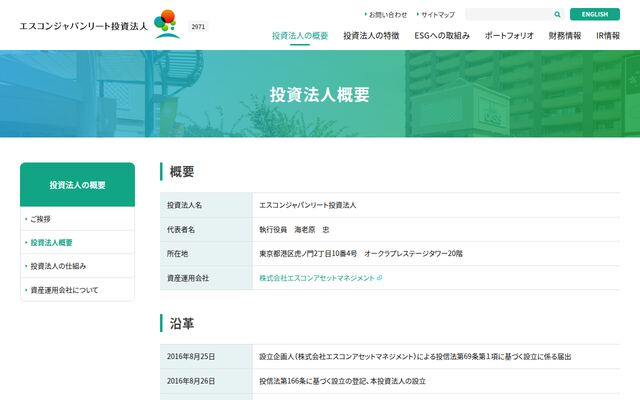Image resolution: width=640 pixels, height=400 pixels.
Task: Click the 投信法第166条 history entry text
Action: point(342,381)
